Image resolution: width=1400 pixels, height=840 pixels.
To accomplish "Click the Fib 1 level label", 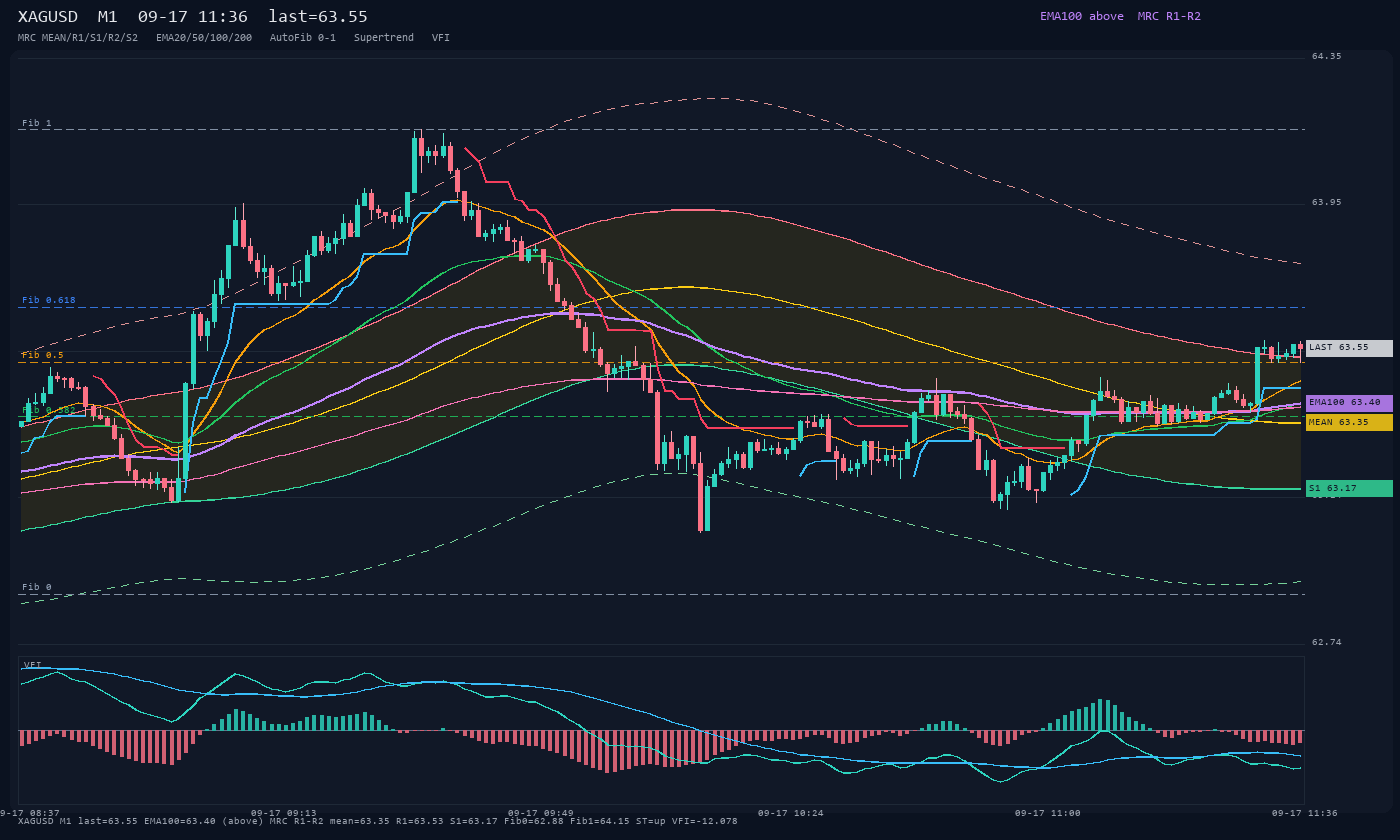I will (37, 123).
